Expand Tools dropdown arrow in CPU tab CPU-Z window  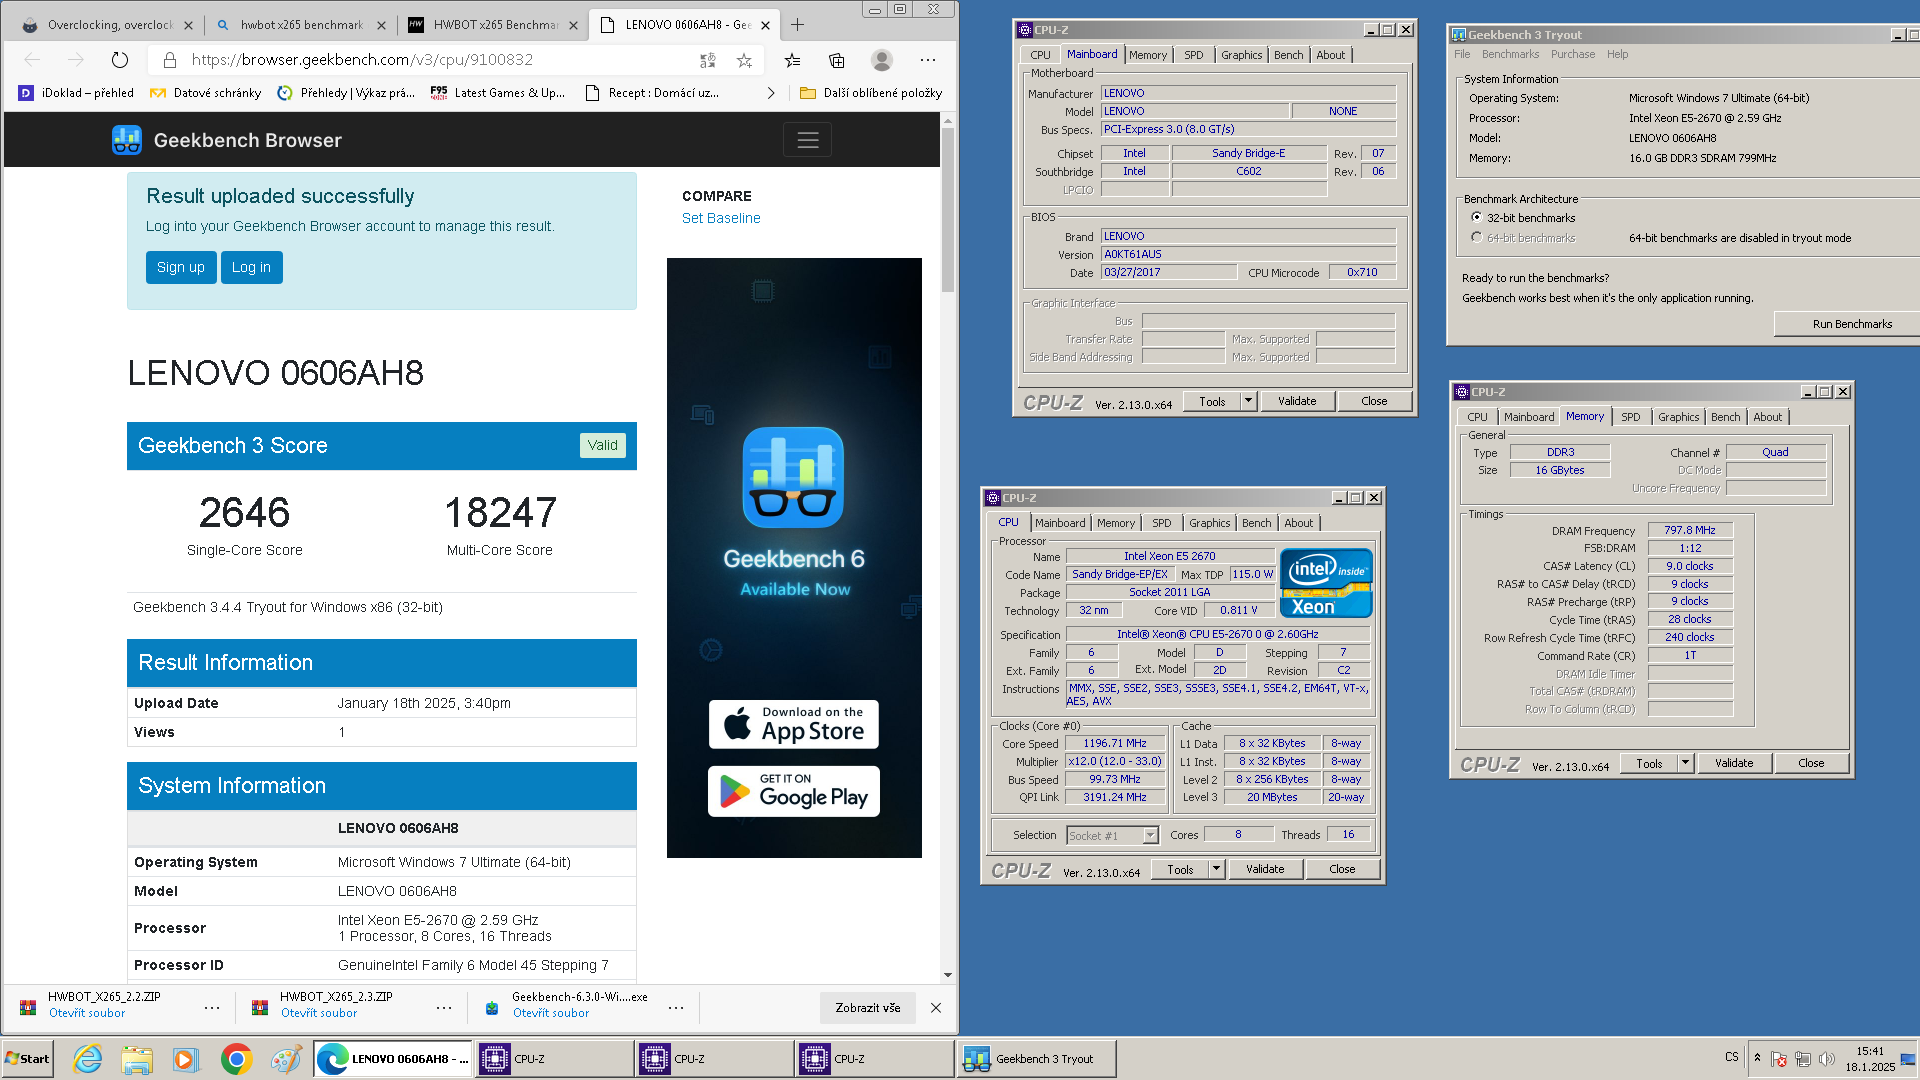pyautogui.click(x=1216, y=869)
